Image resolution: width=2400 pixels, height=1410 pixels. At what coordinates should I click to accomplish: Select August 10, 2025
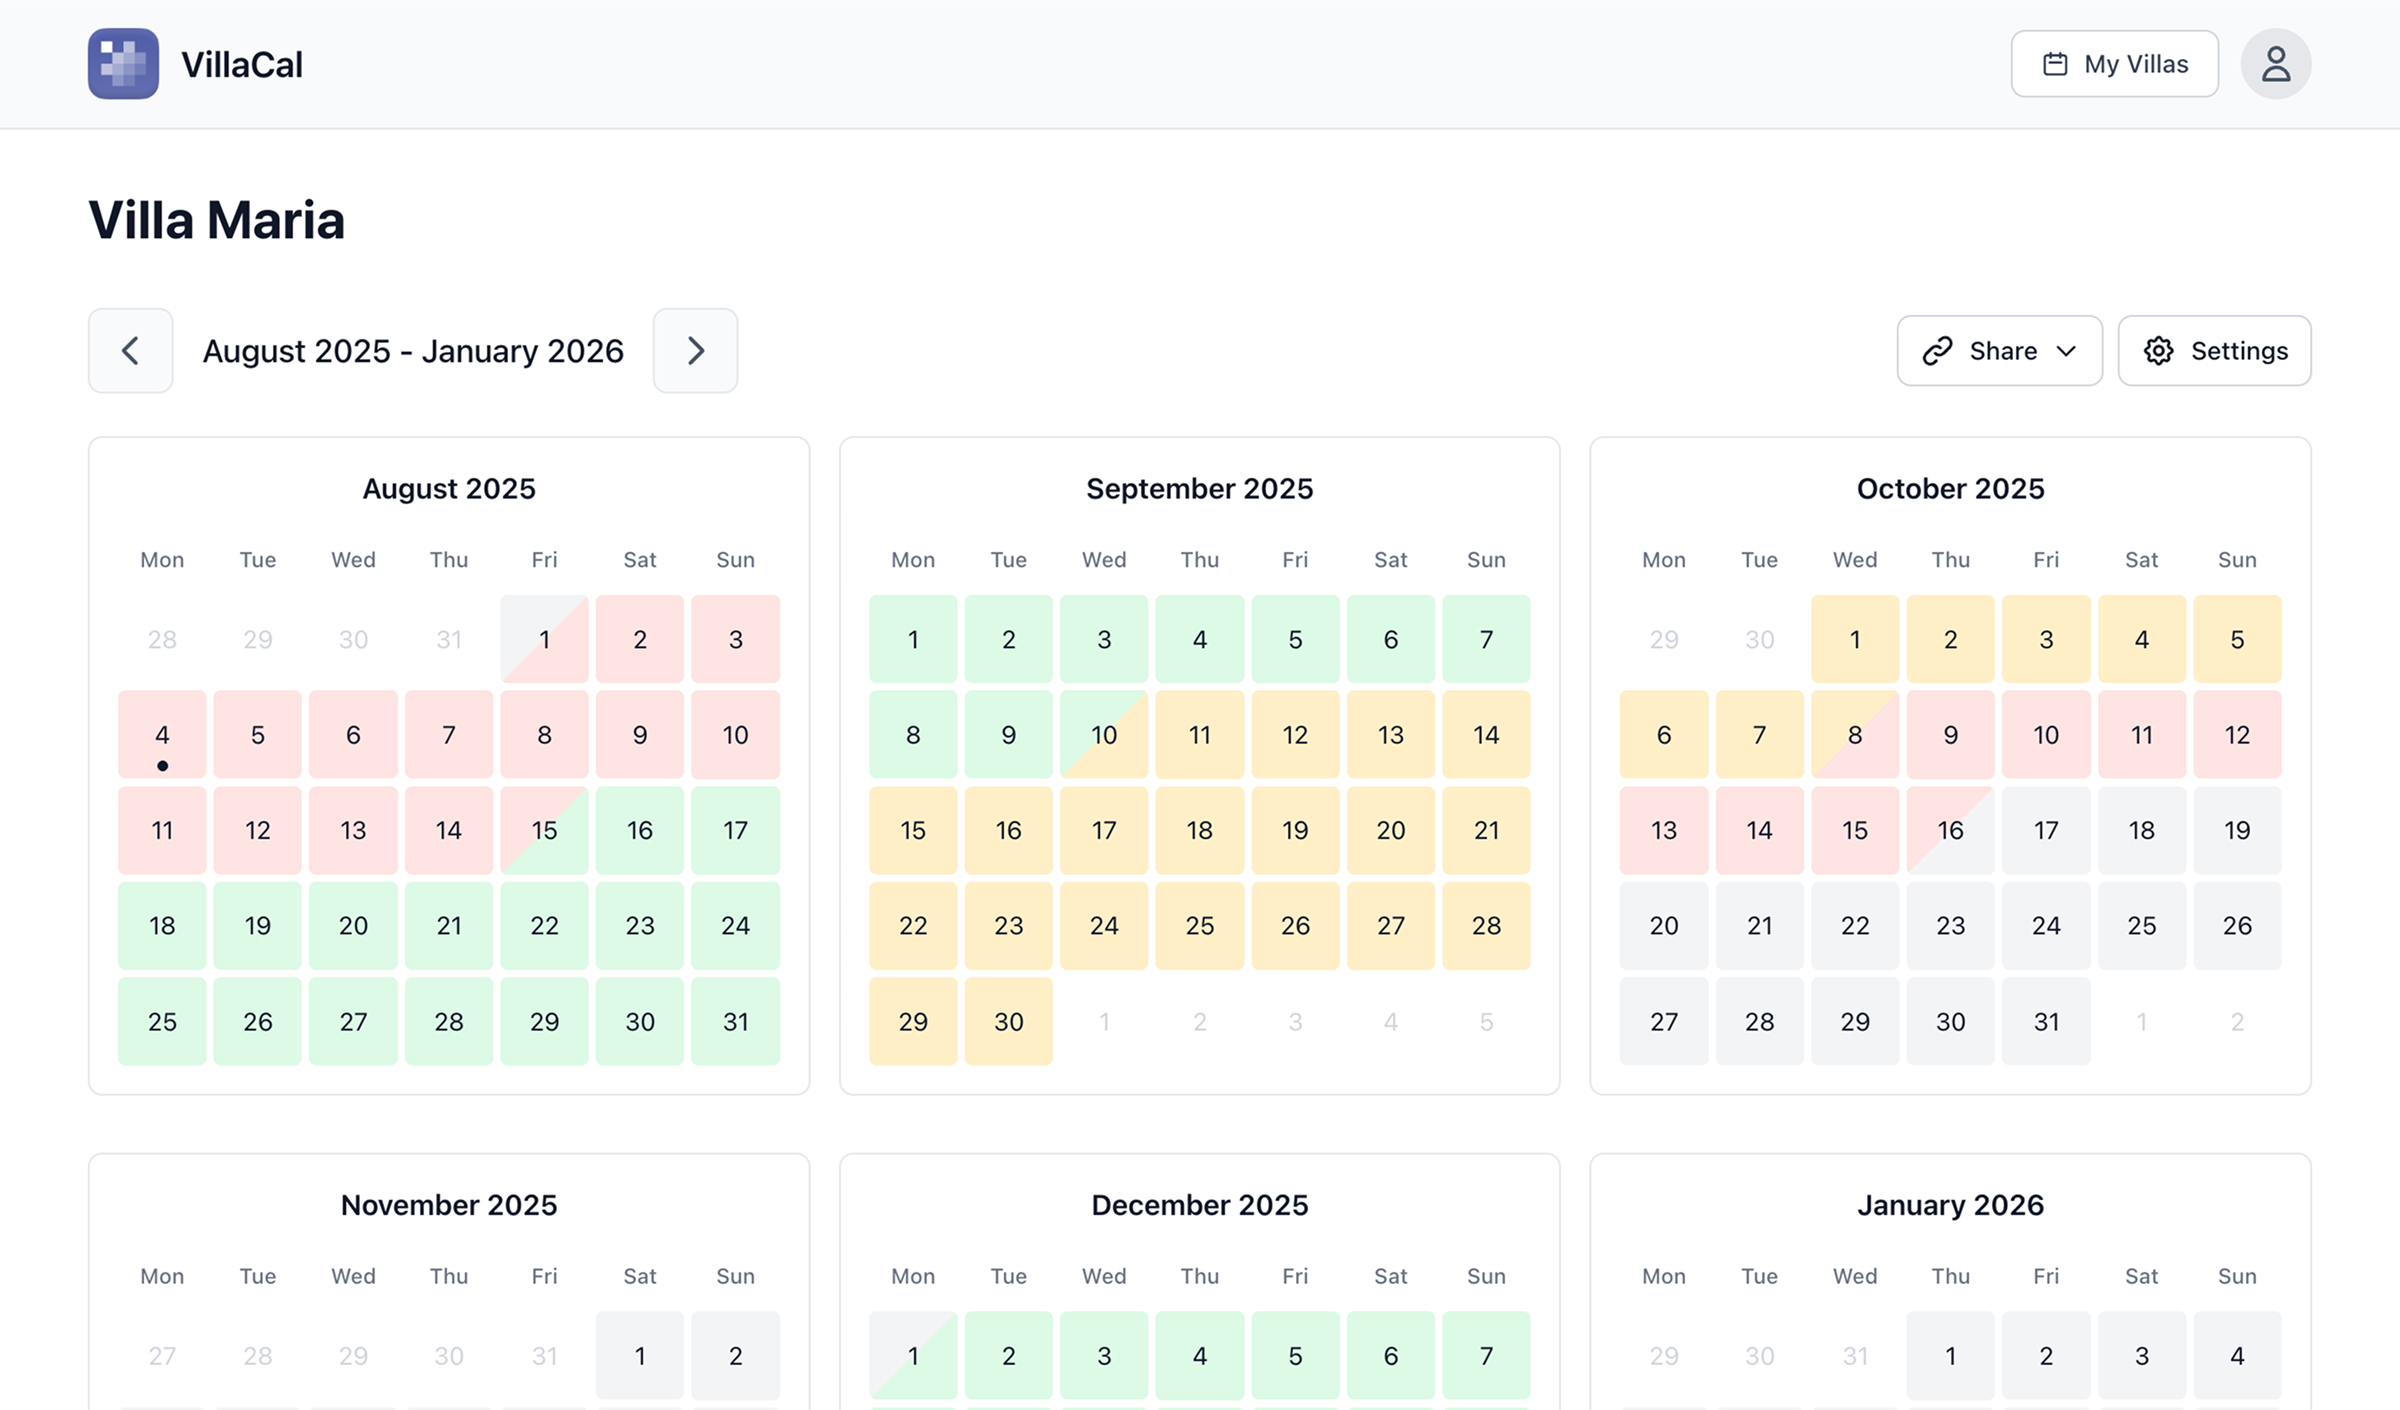pyautogui.click(x=735, y=735)
